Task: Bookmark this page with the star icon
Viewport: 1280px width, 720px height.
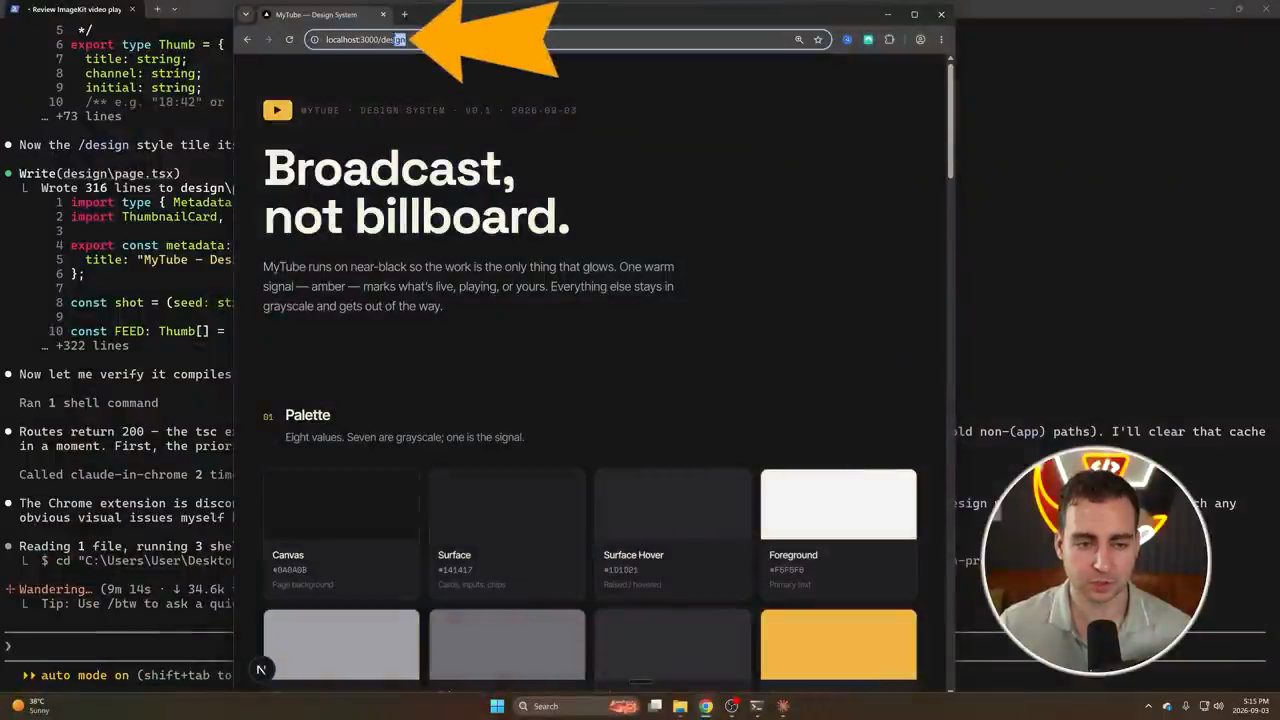Action: pyautogui.click(x=818, y=40)
